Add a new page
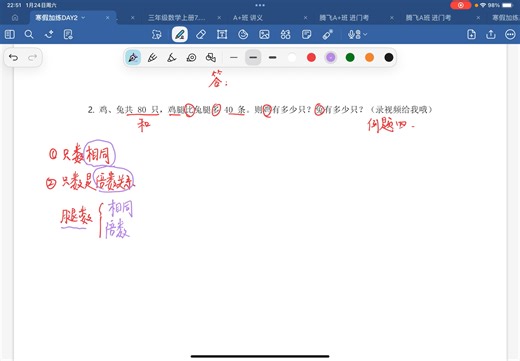 pos(471,34)
